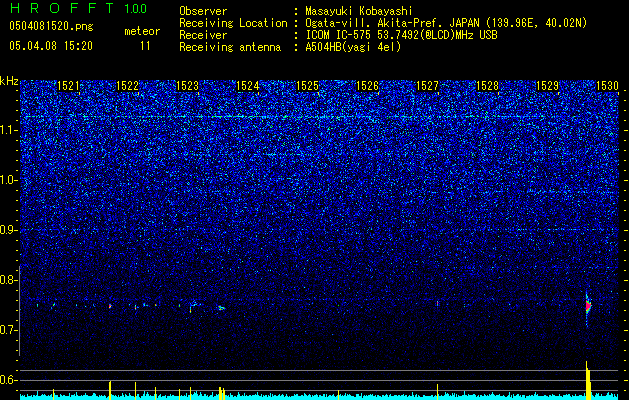Click the Receiving Location value text
This screenshot has width=629, height=400.
pyautogui.click(x=446, y=23)
